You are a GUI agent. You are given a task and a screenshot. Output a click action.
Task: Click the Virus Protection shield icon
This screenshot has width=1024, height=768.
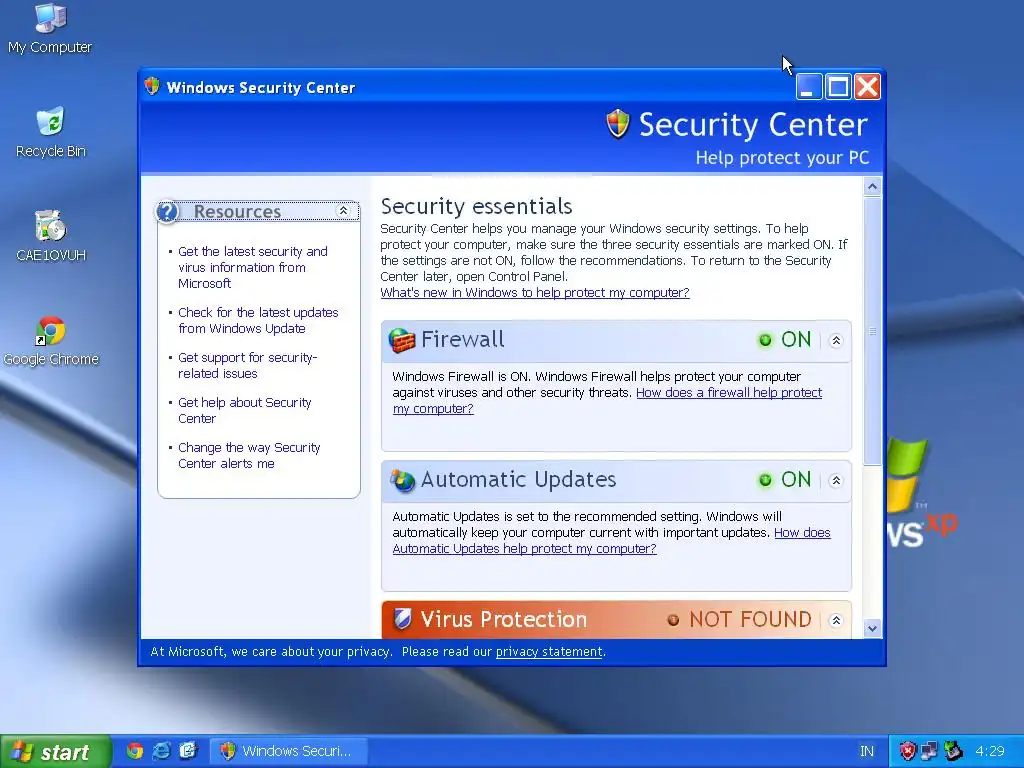point(403,619)
